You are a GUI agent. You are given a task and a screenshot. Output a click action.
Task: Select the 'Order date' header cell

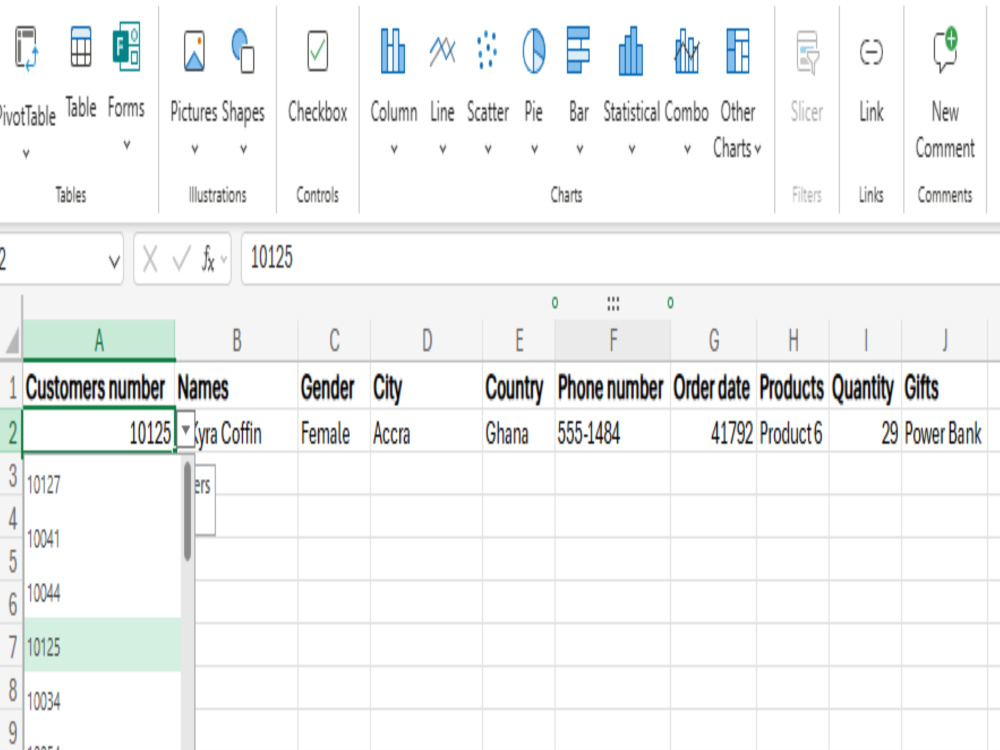pyautogui.click(x=713, y=387)
